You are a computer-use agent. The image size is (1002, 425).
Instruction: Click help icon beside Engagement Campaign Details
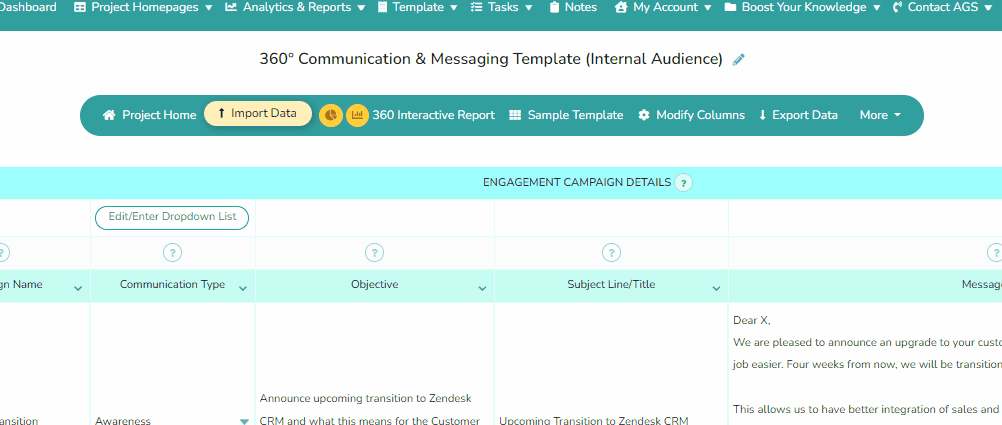(684, 183)
